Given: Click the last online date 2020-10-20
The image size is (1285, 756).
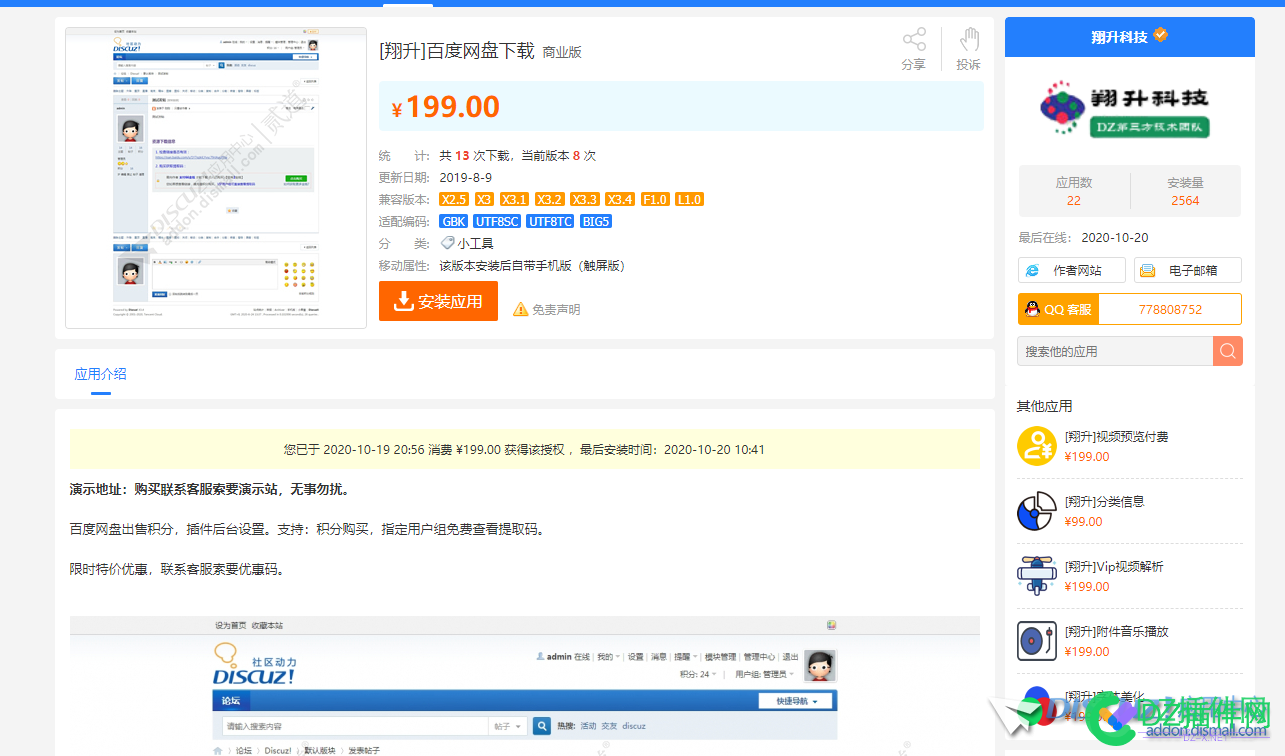Looking at the screenshot, I should pyautogui.click(x=1114, y=237).
